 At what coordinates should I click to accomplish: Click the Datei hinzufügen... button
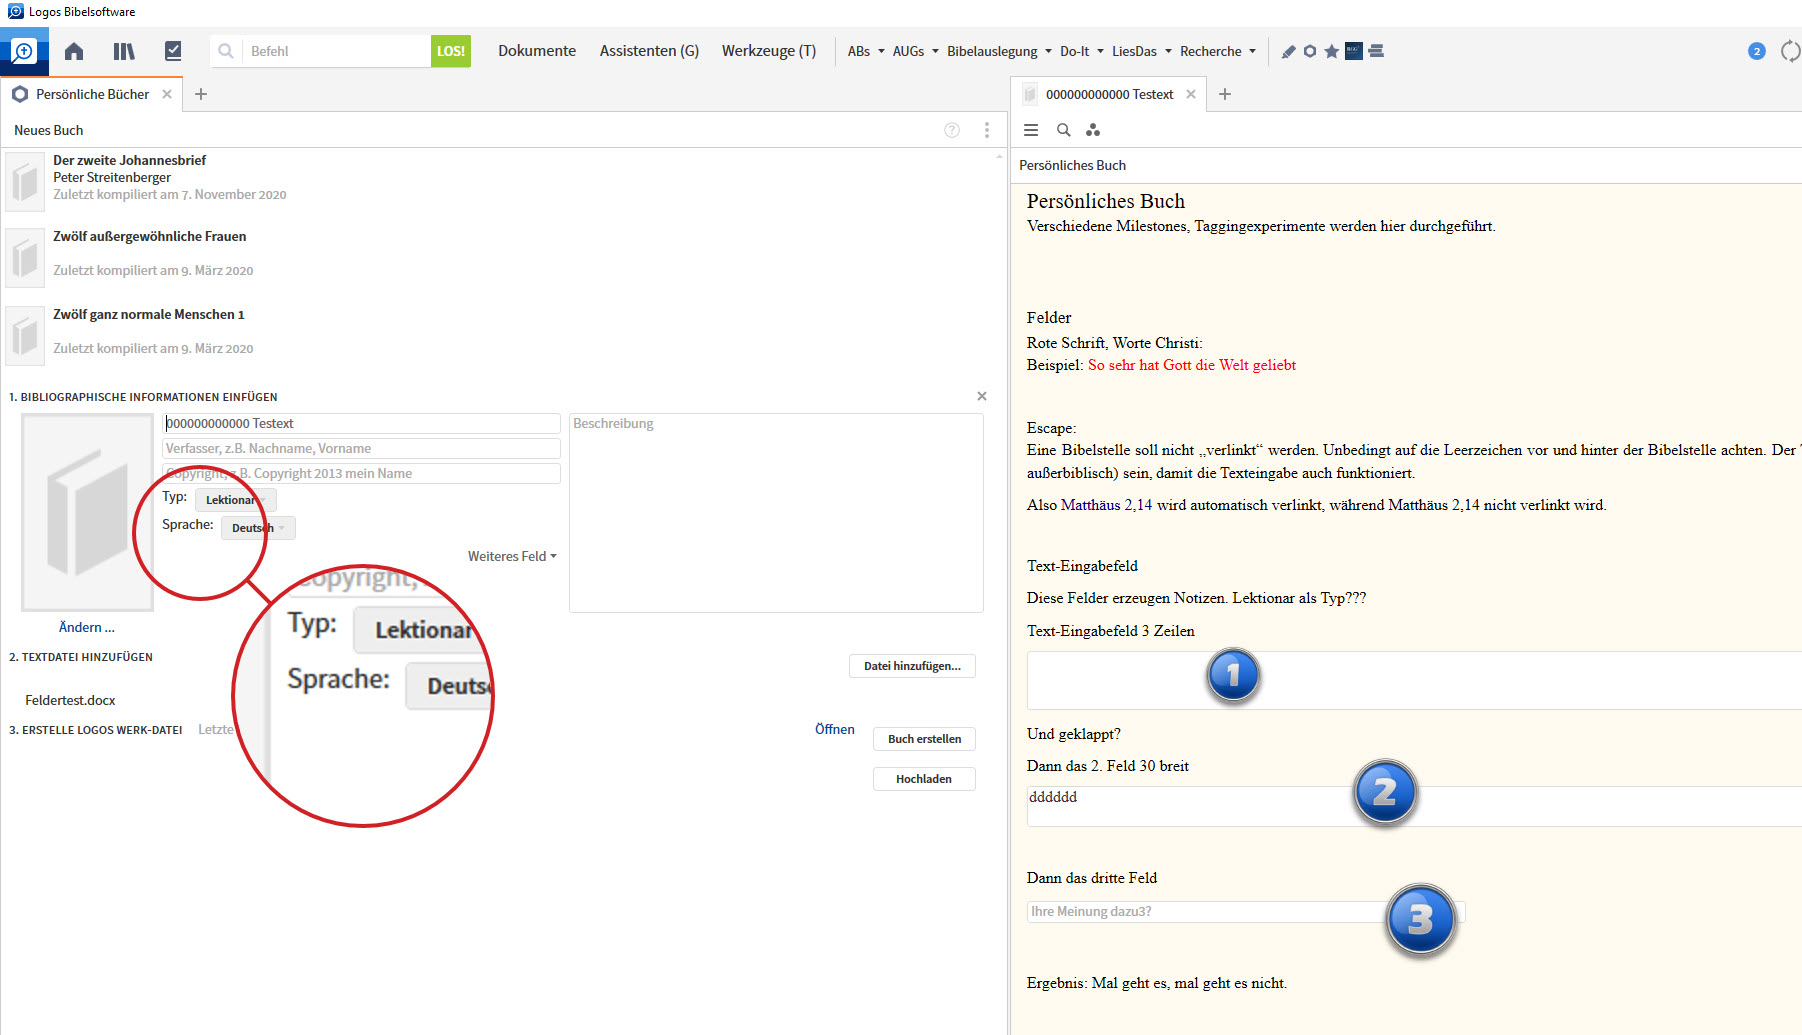click(912, 666)
